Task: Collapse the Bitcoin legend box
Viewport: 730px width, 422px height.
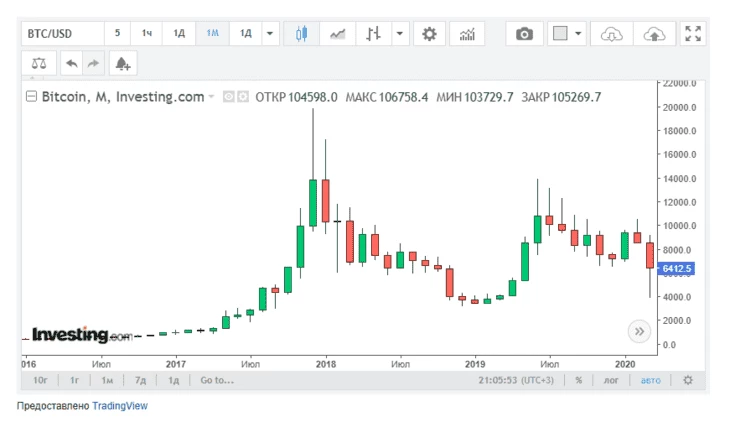Action: coord(30,97)
